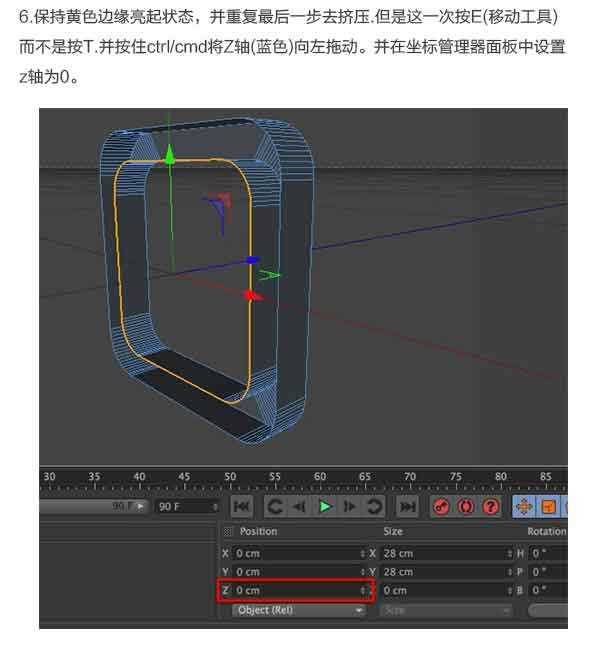Toggle the position move key icon
Screen dimensions: 600x652
523,507
